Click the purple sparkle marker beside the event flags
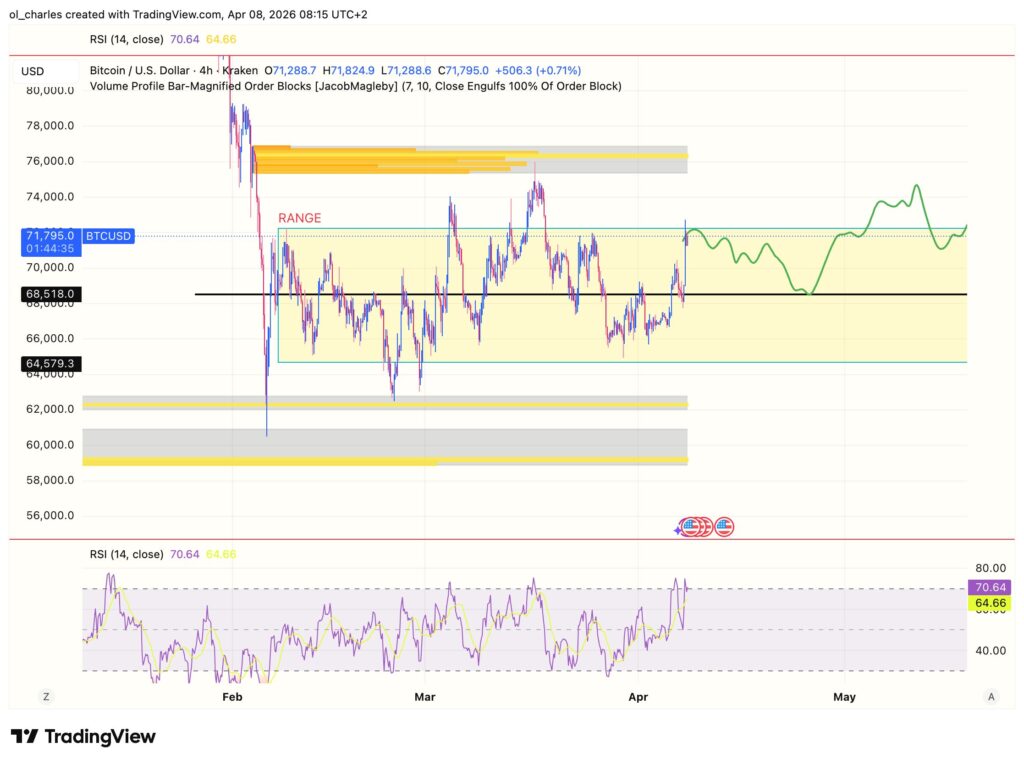 pos(678,528)
